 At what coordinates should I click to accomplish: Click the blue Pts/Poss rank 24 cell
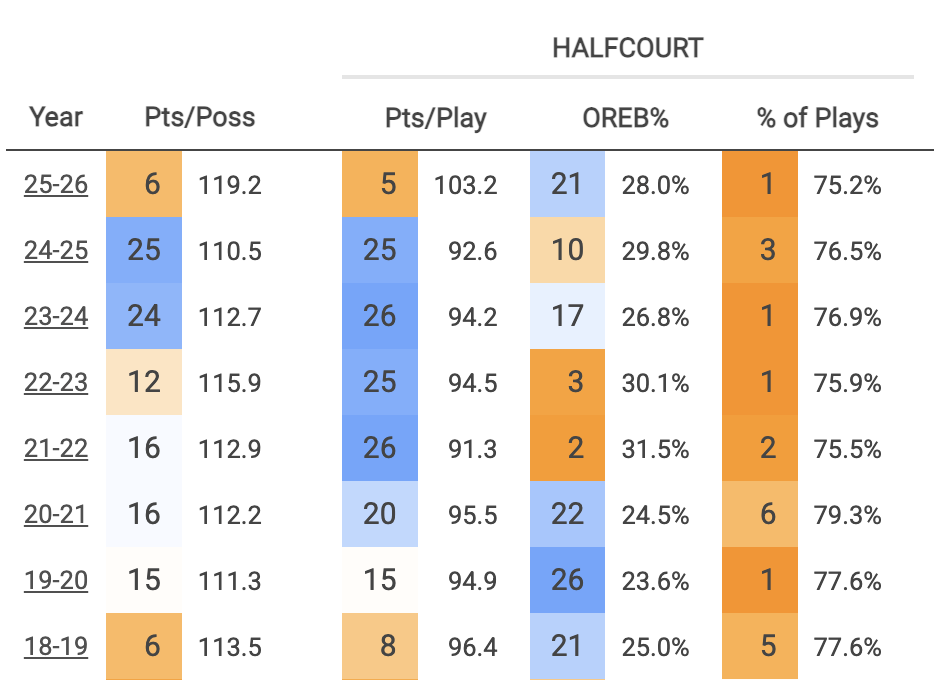(x=144, y=316)
